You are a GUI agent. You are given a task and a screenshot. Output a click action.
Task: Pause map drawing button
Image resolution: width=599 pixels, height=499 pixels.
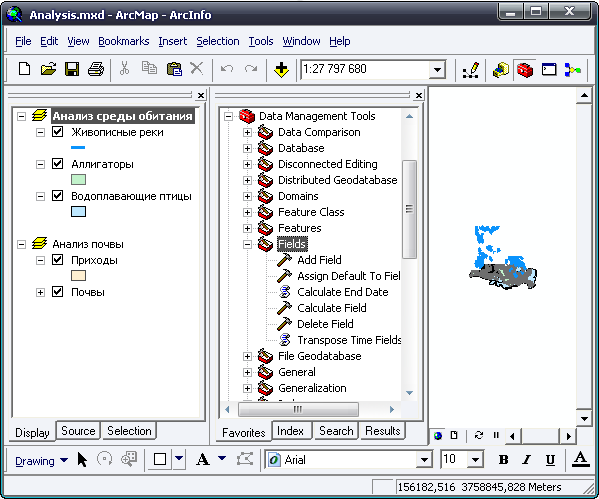pos(496,435)
